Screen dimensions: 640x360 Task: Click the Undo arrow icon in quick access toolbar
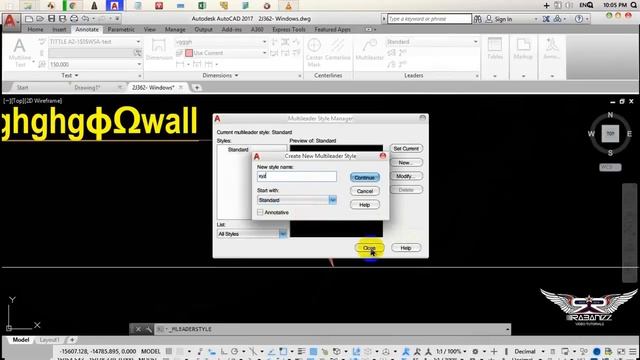pyautogui.click(x=85, y=19)
